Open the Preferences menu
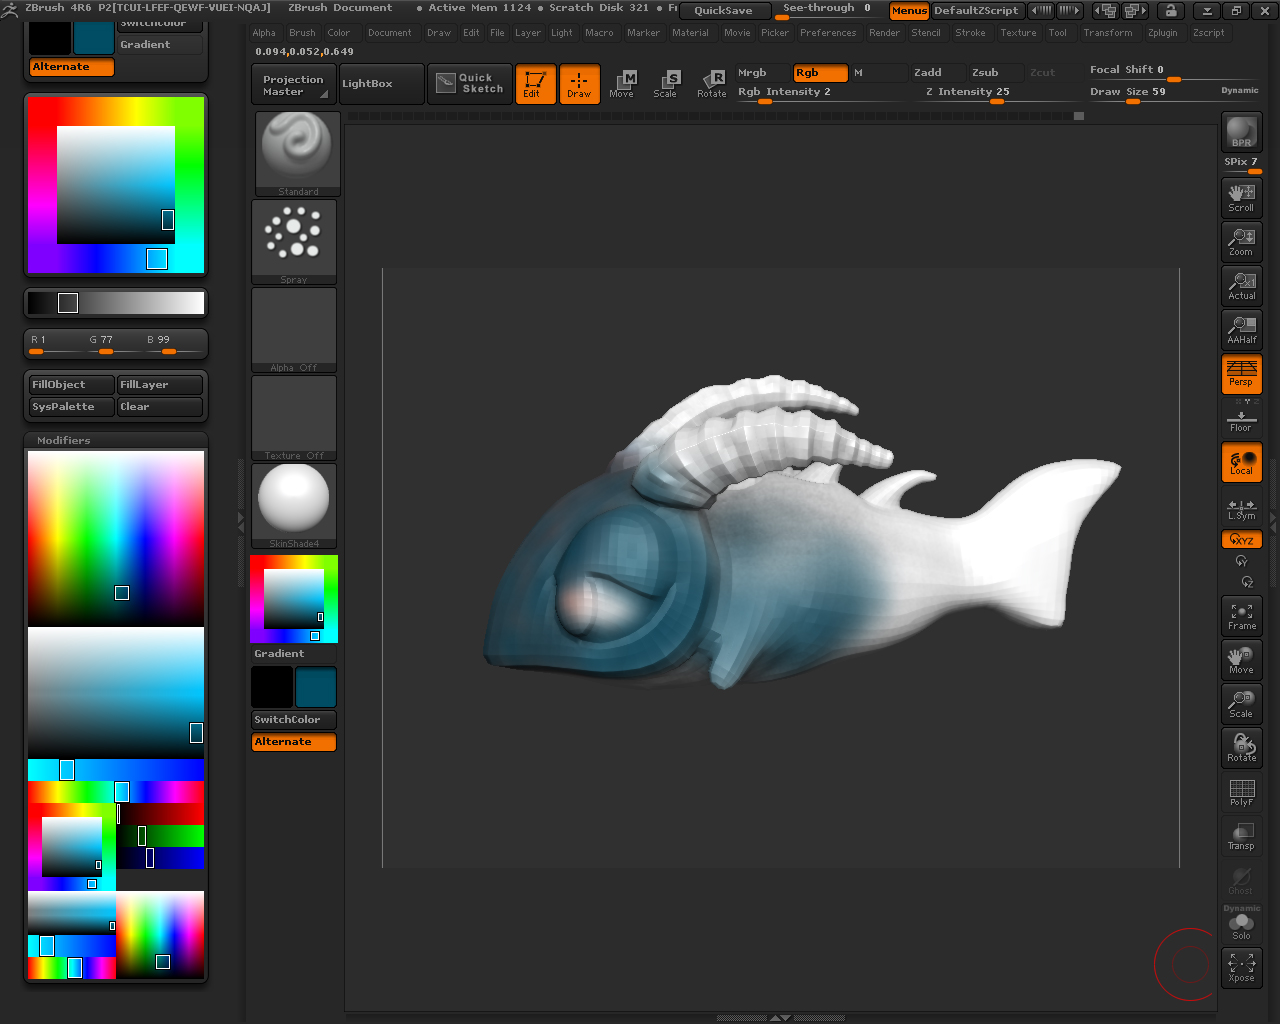This screenshot has width=1280, height=1024. (x=828, y=32)
